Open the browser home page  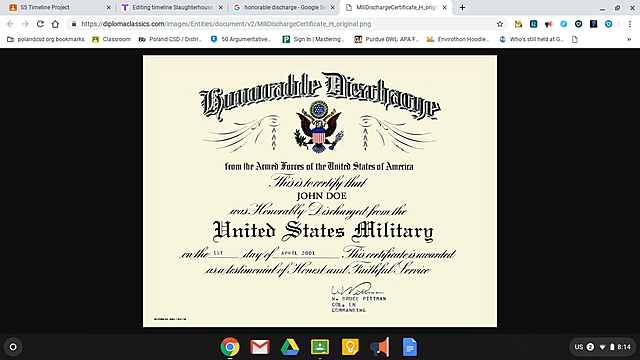coord(55,24)
